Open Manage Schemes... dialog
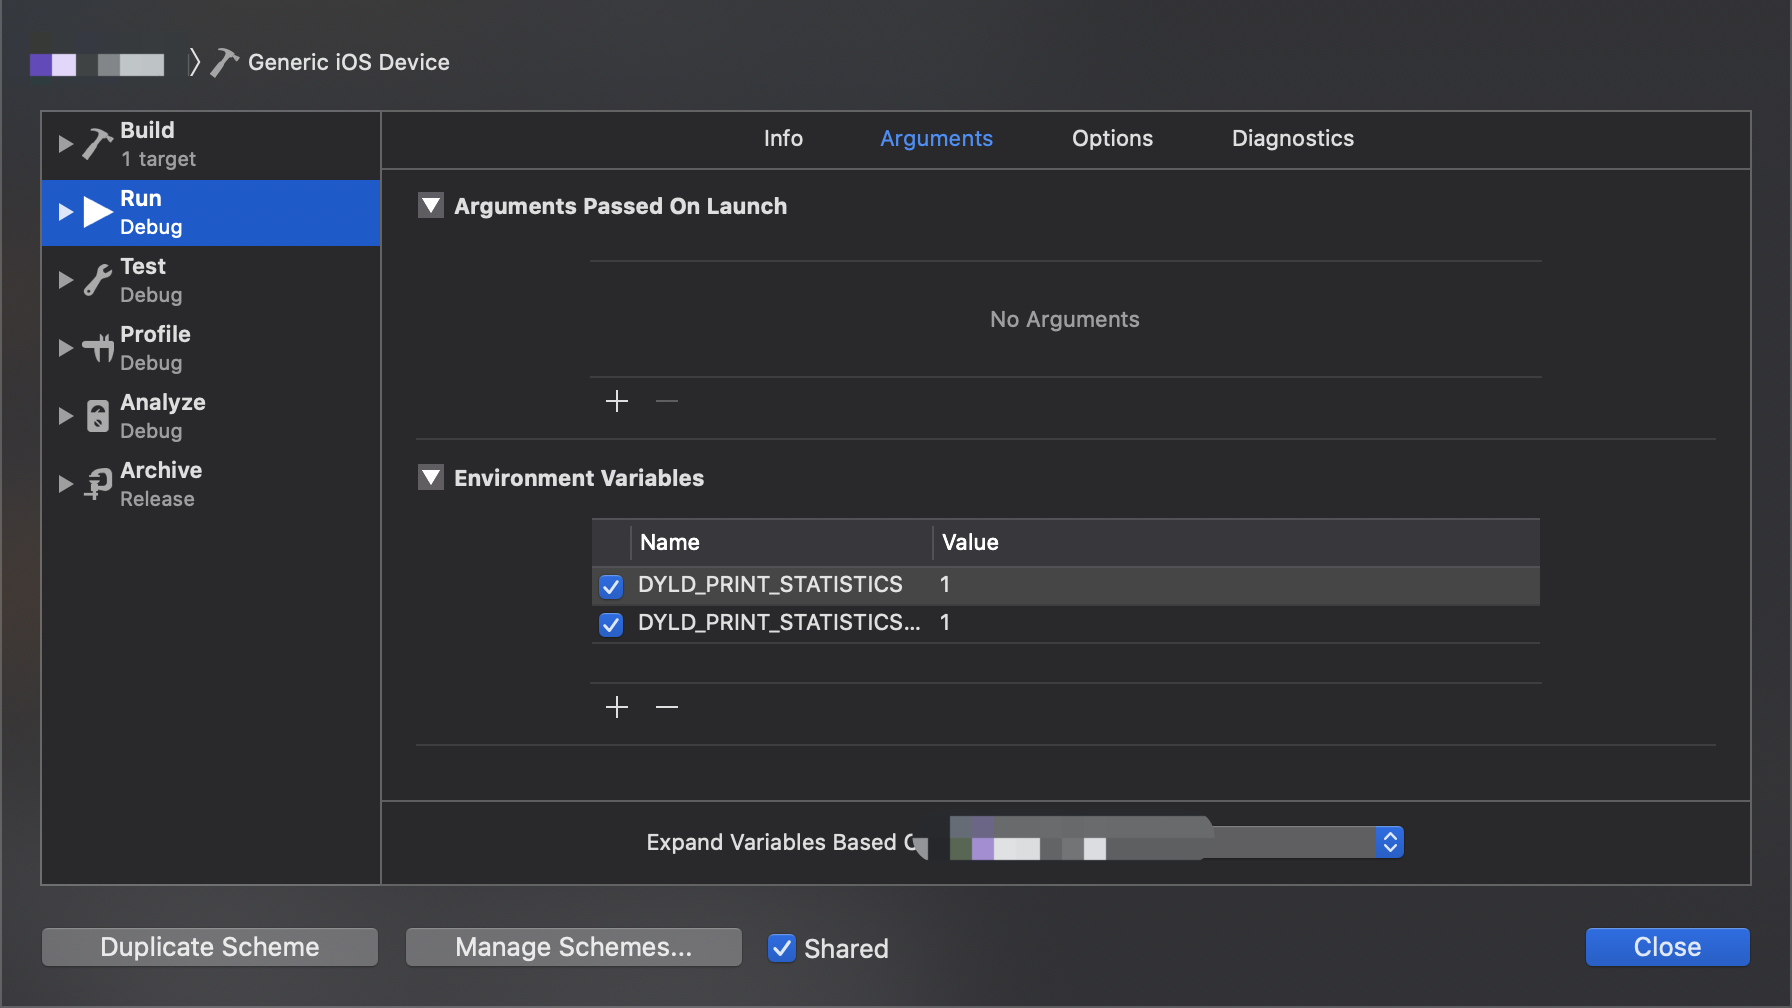Viewport: 1792px width, 1008px height. (x=573, y=947)
